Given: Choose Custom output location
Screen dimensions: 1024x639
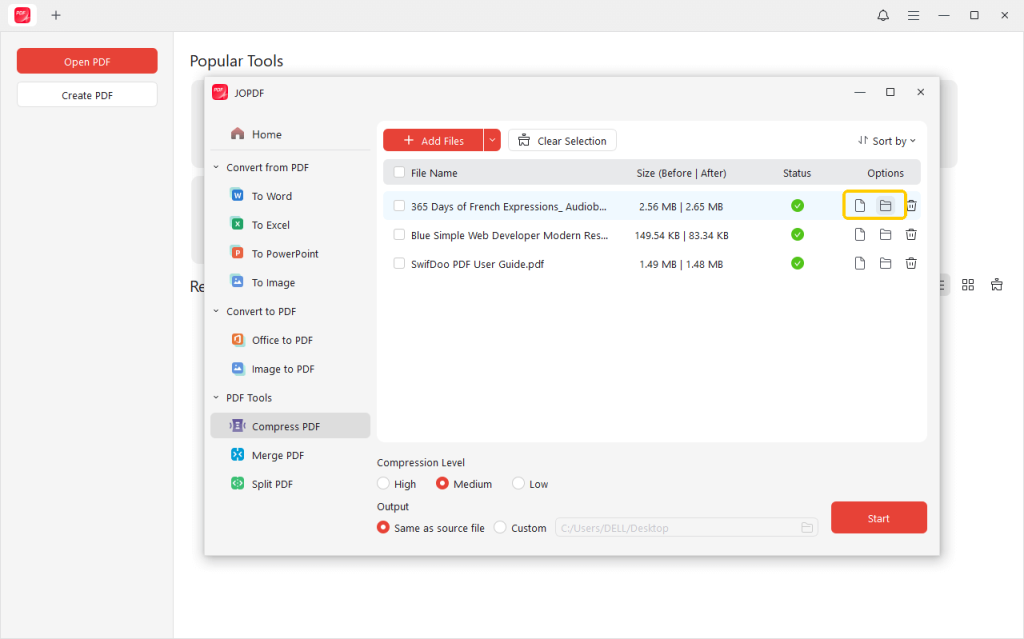Looking at the screenshot, I should pos(500,528).
